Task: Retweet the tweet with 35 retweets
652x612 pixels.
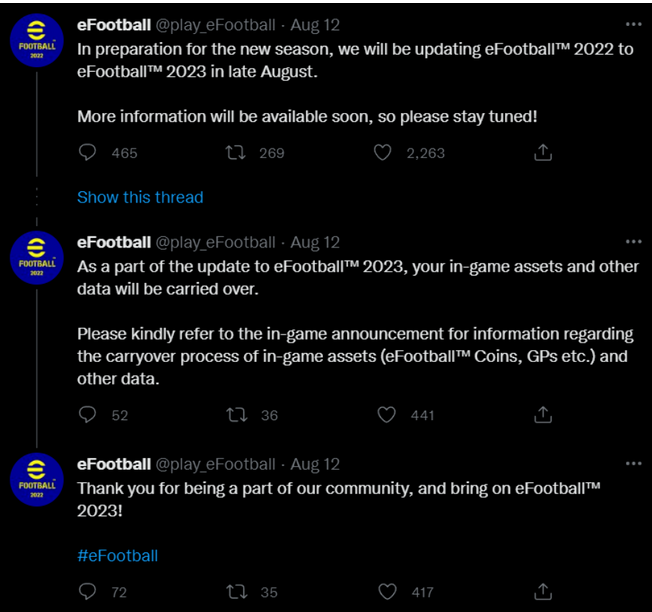Action: [237, 592]
